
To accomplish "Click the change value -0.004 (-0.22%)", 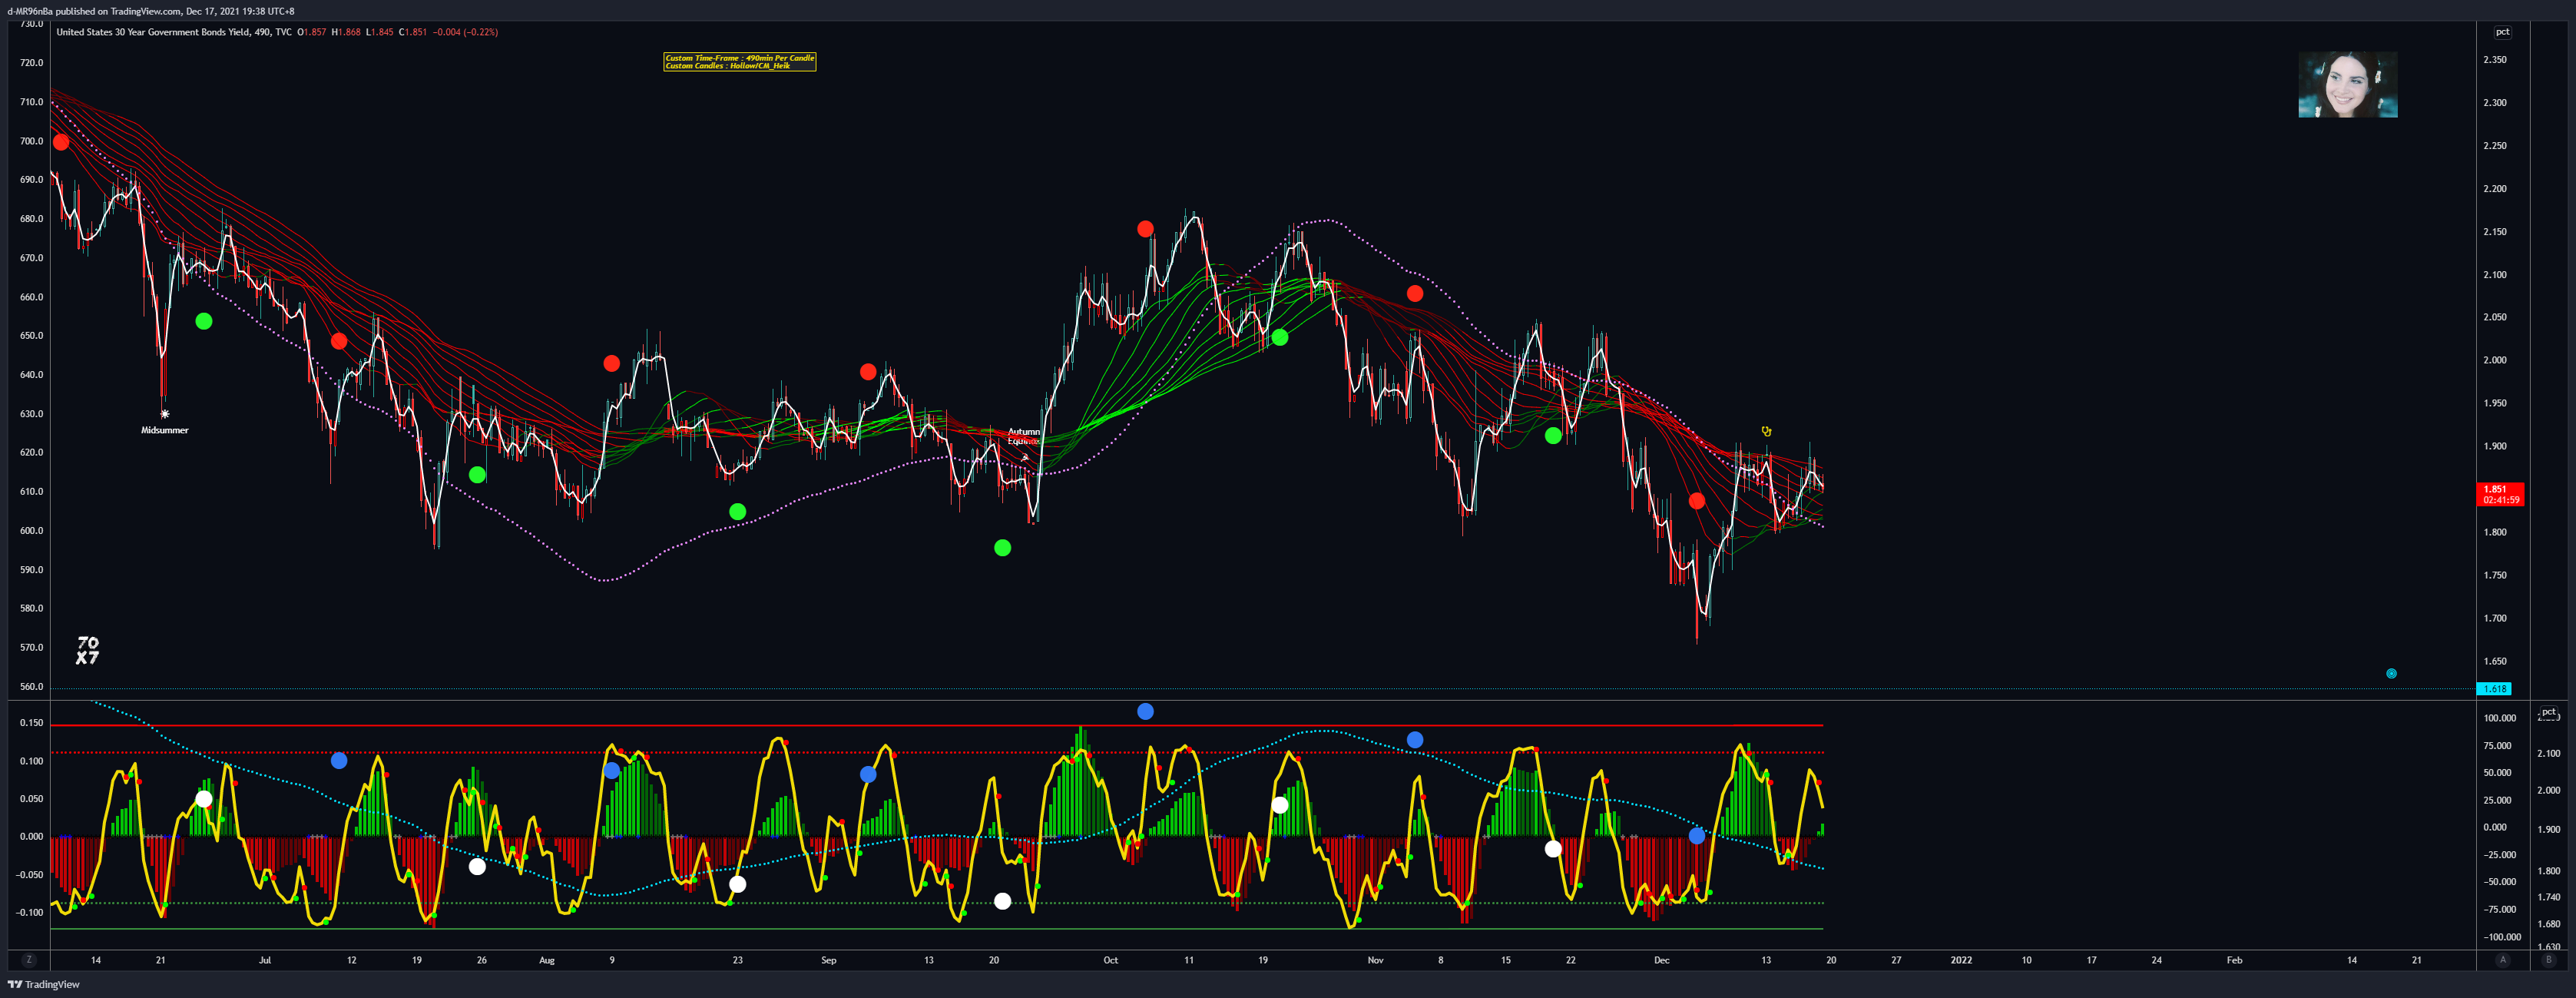I will click(465, 32).
